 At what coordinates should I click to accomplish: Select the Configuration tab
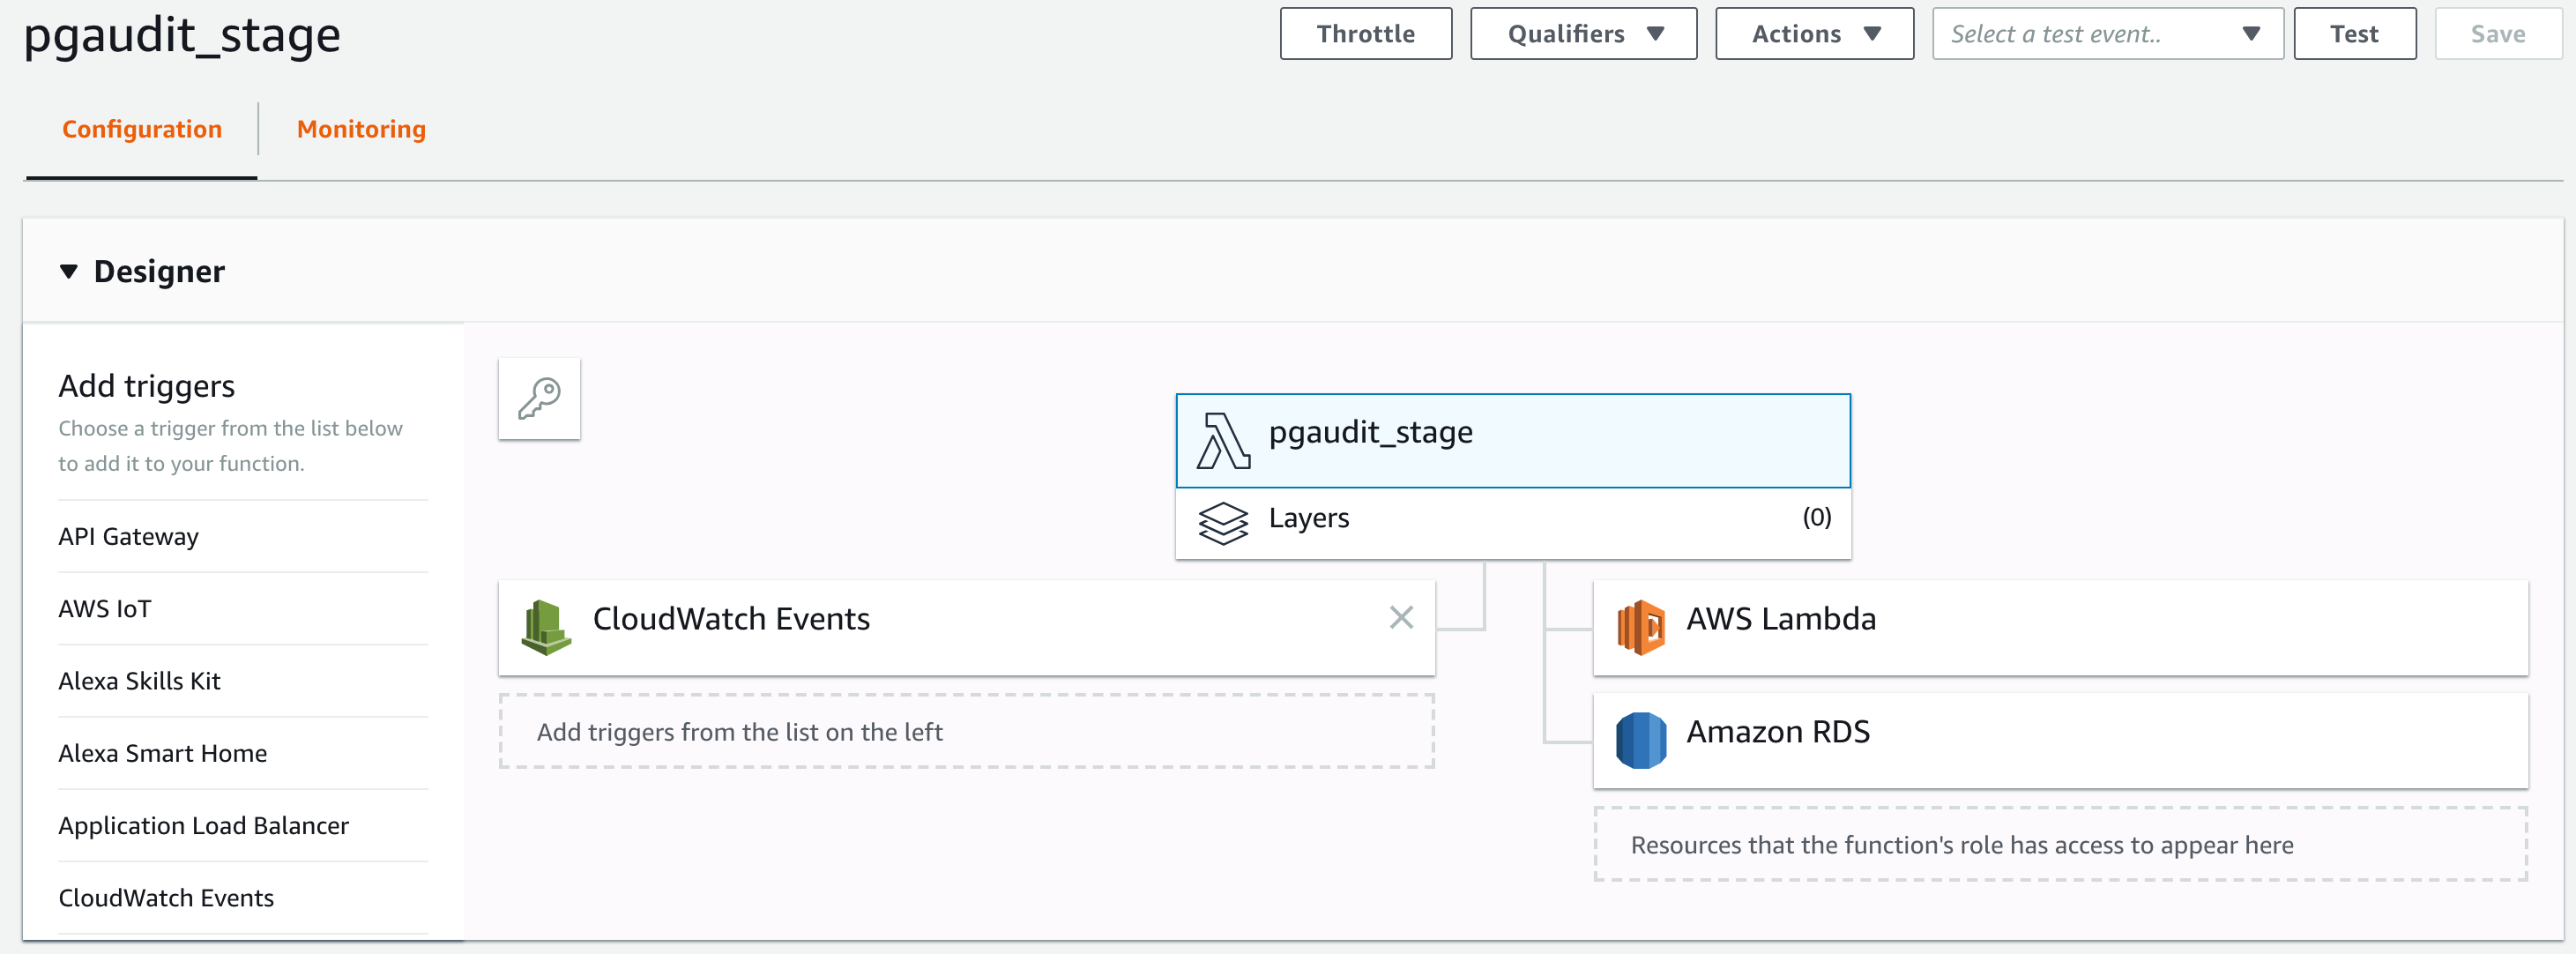[x=142, y=129]
